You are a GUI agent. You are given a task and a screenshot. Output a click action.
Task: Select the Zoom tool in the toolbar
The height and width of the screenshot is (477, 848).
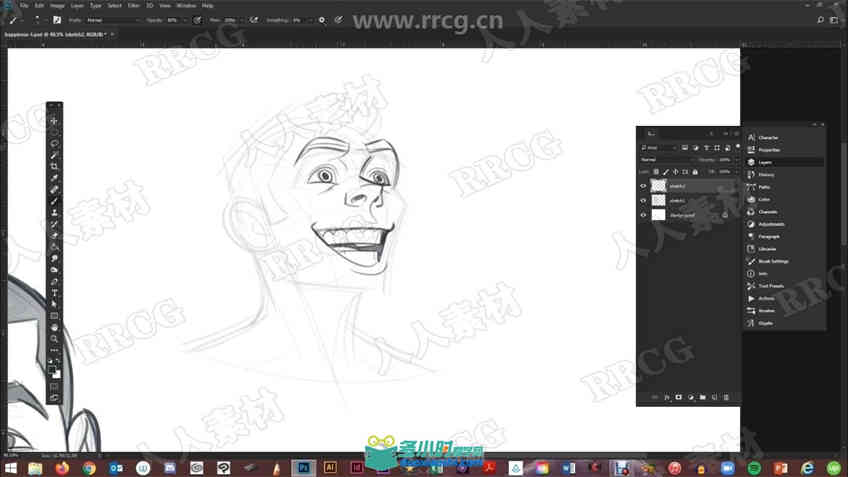(x=54, y=339)
